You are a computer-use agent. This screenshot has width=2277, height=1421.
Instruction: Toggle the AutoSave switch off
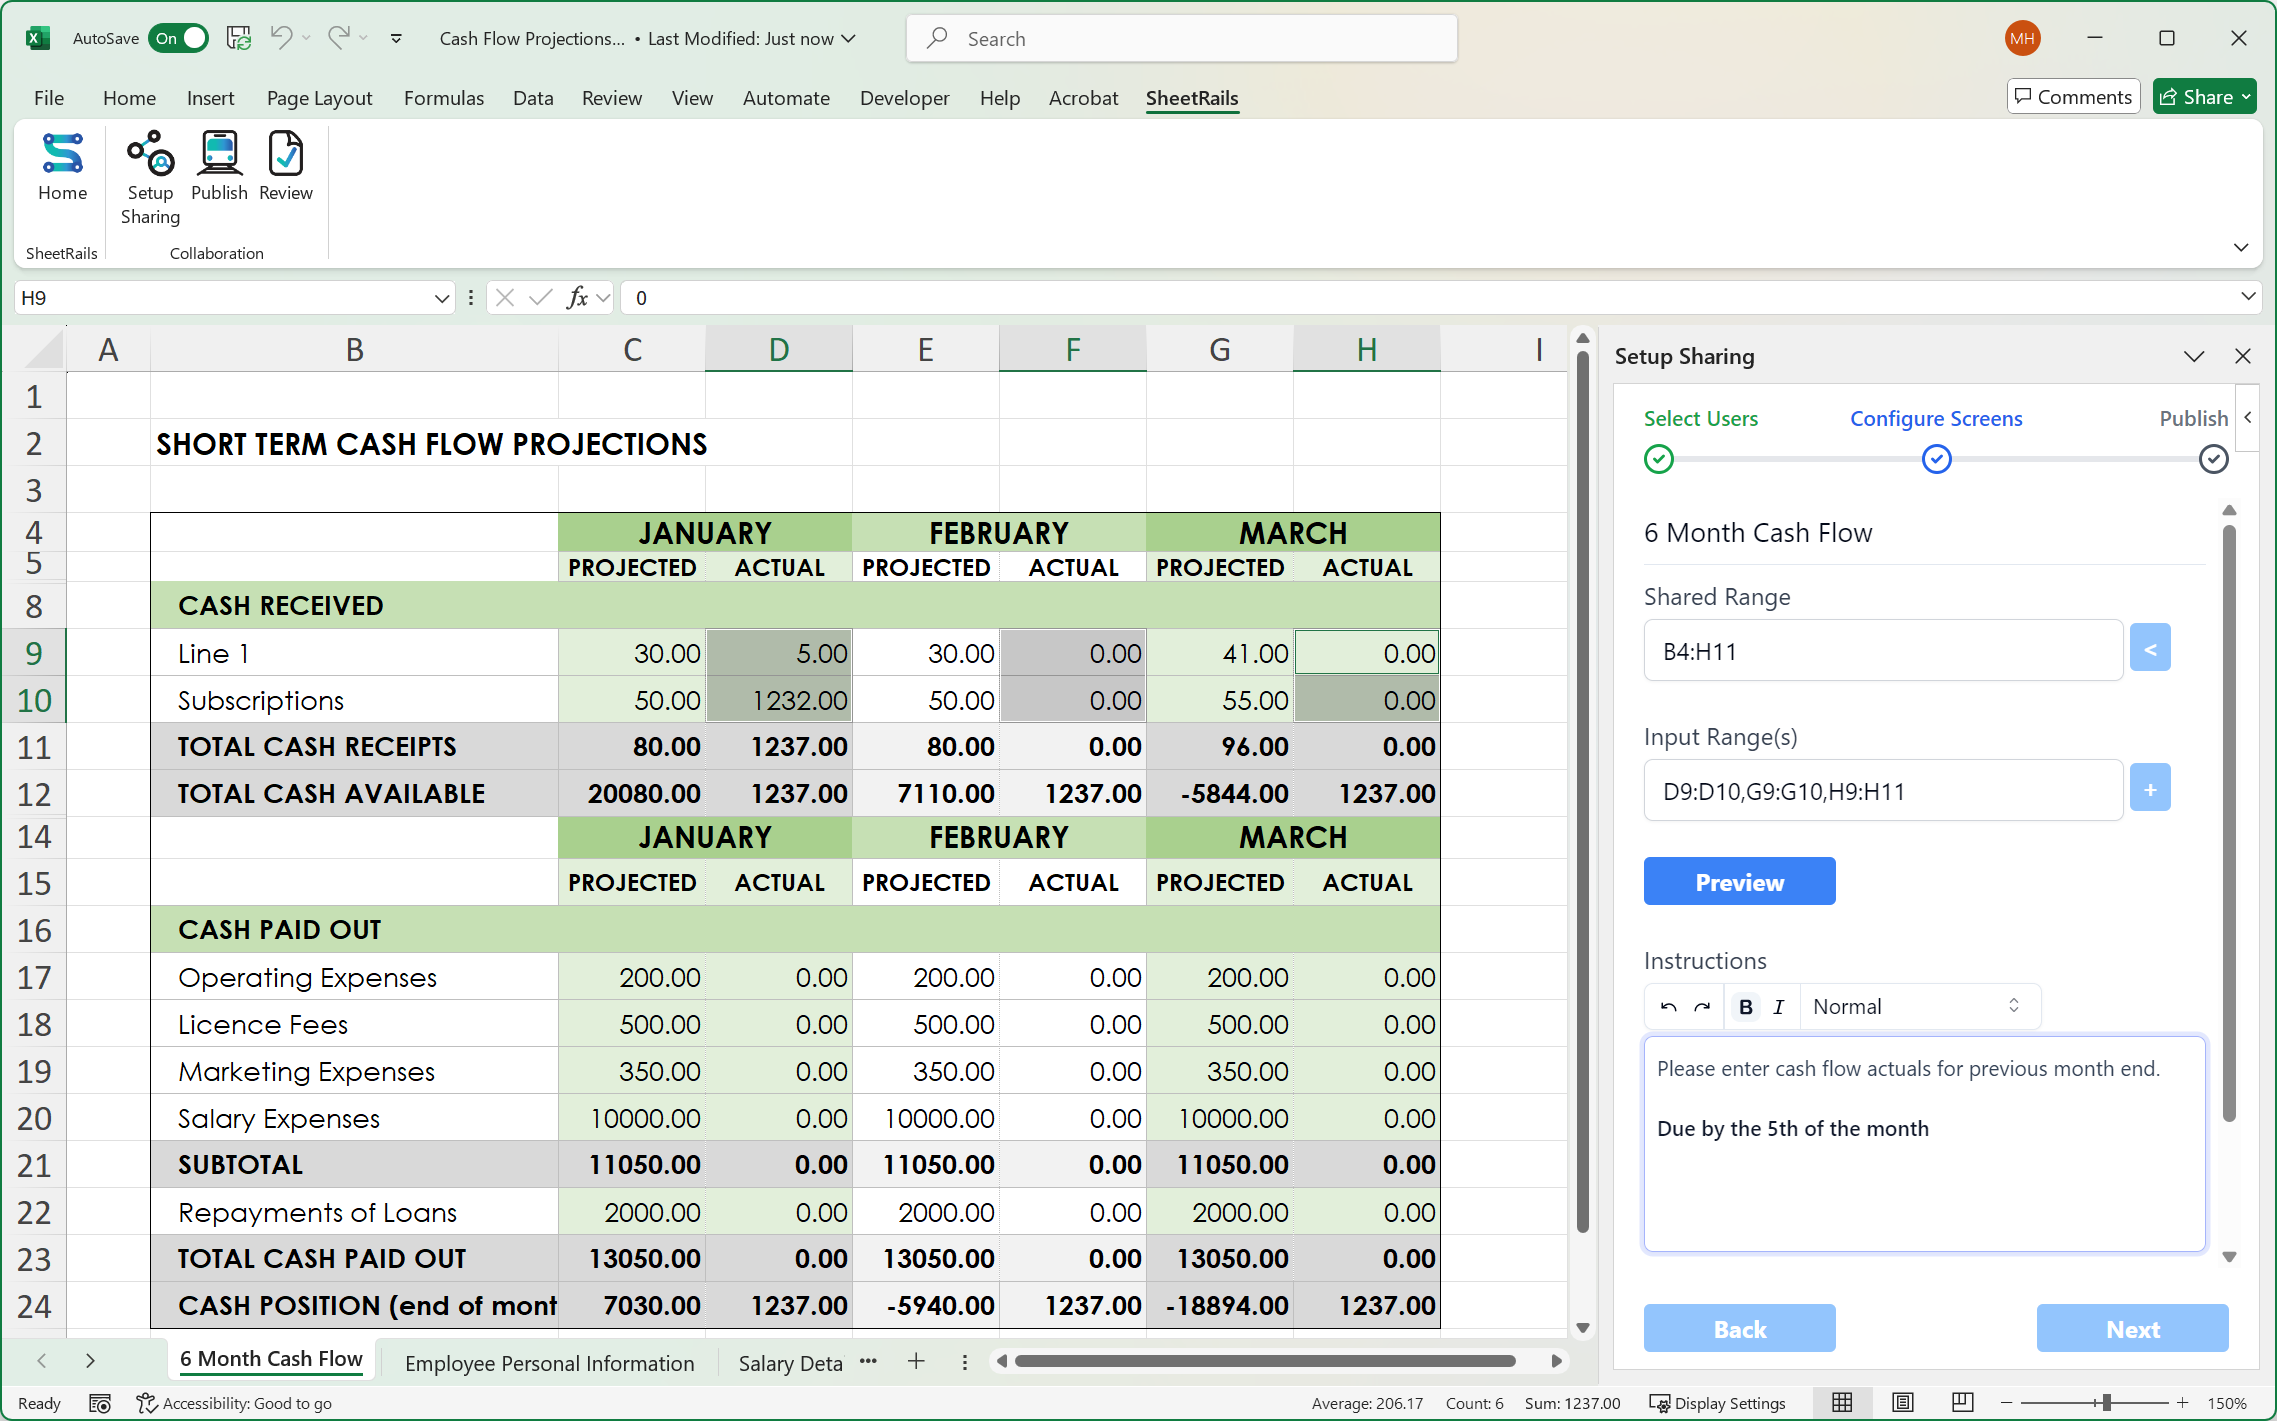coord(180,38)
